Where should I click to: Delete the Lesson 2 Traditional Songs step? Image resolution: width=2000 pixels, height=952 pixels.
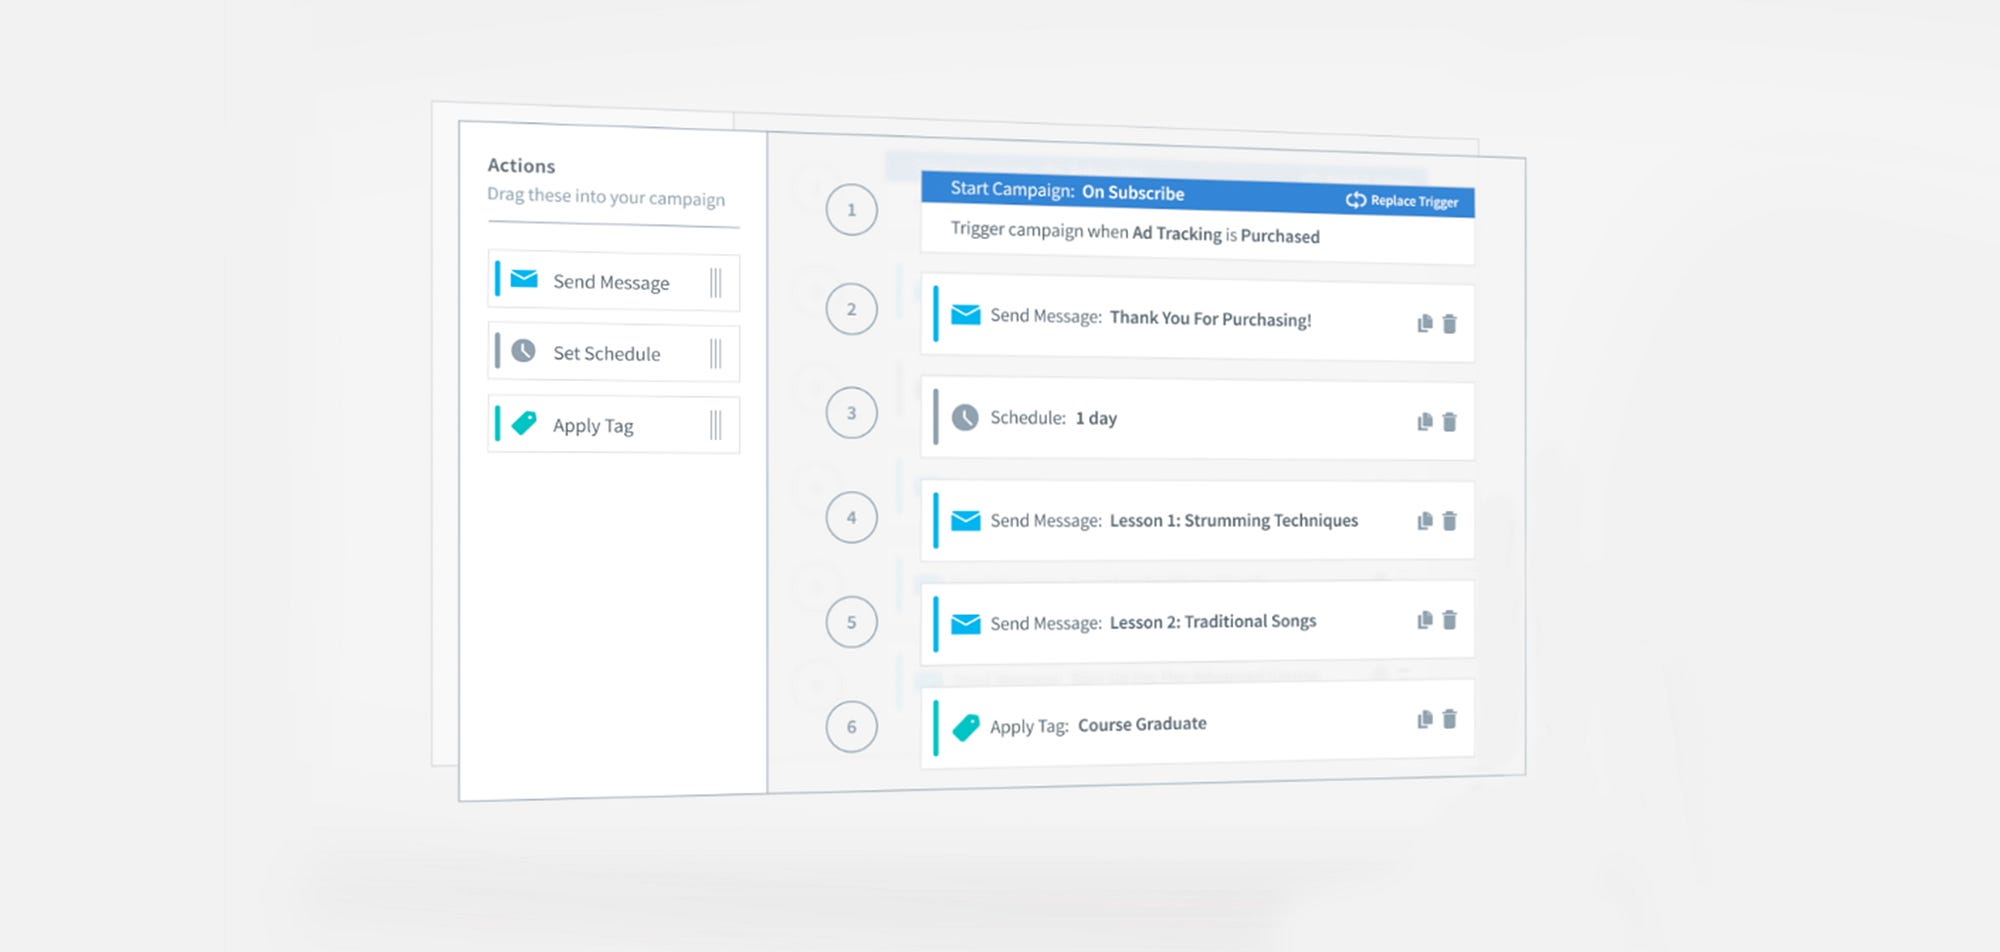pyautogui.click(x=1450, y=620)
